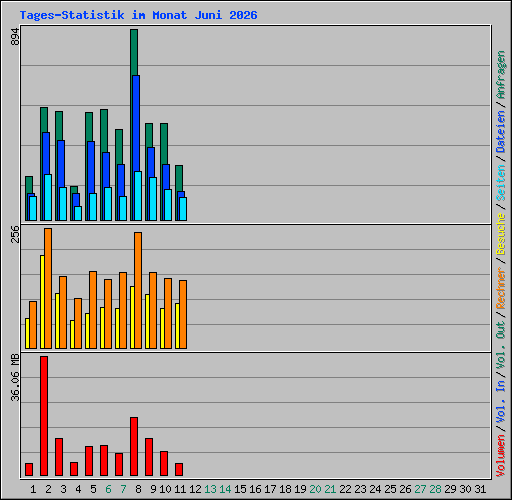Click the cyan Seiten bar for day 9

pyautogui.click(x=153, y=199)
